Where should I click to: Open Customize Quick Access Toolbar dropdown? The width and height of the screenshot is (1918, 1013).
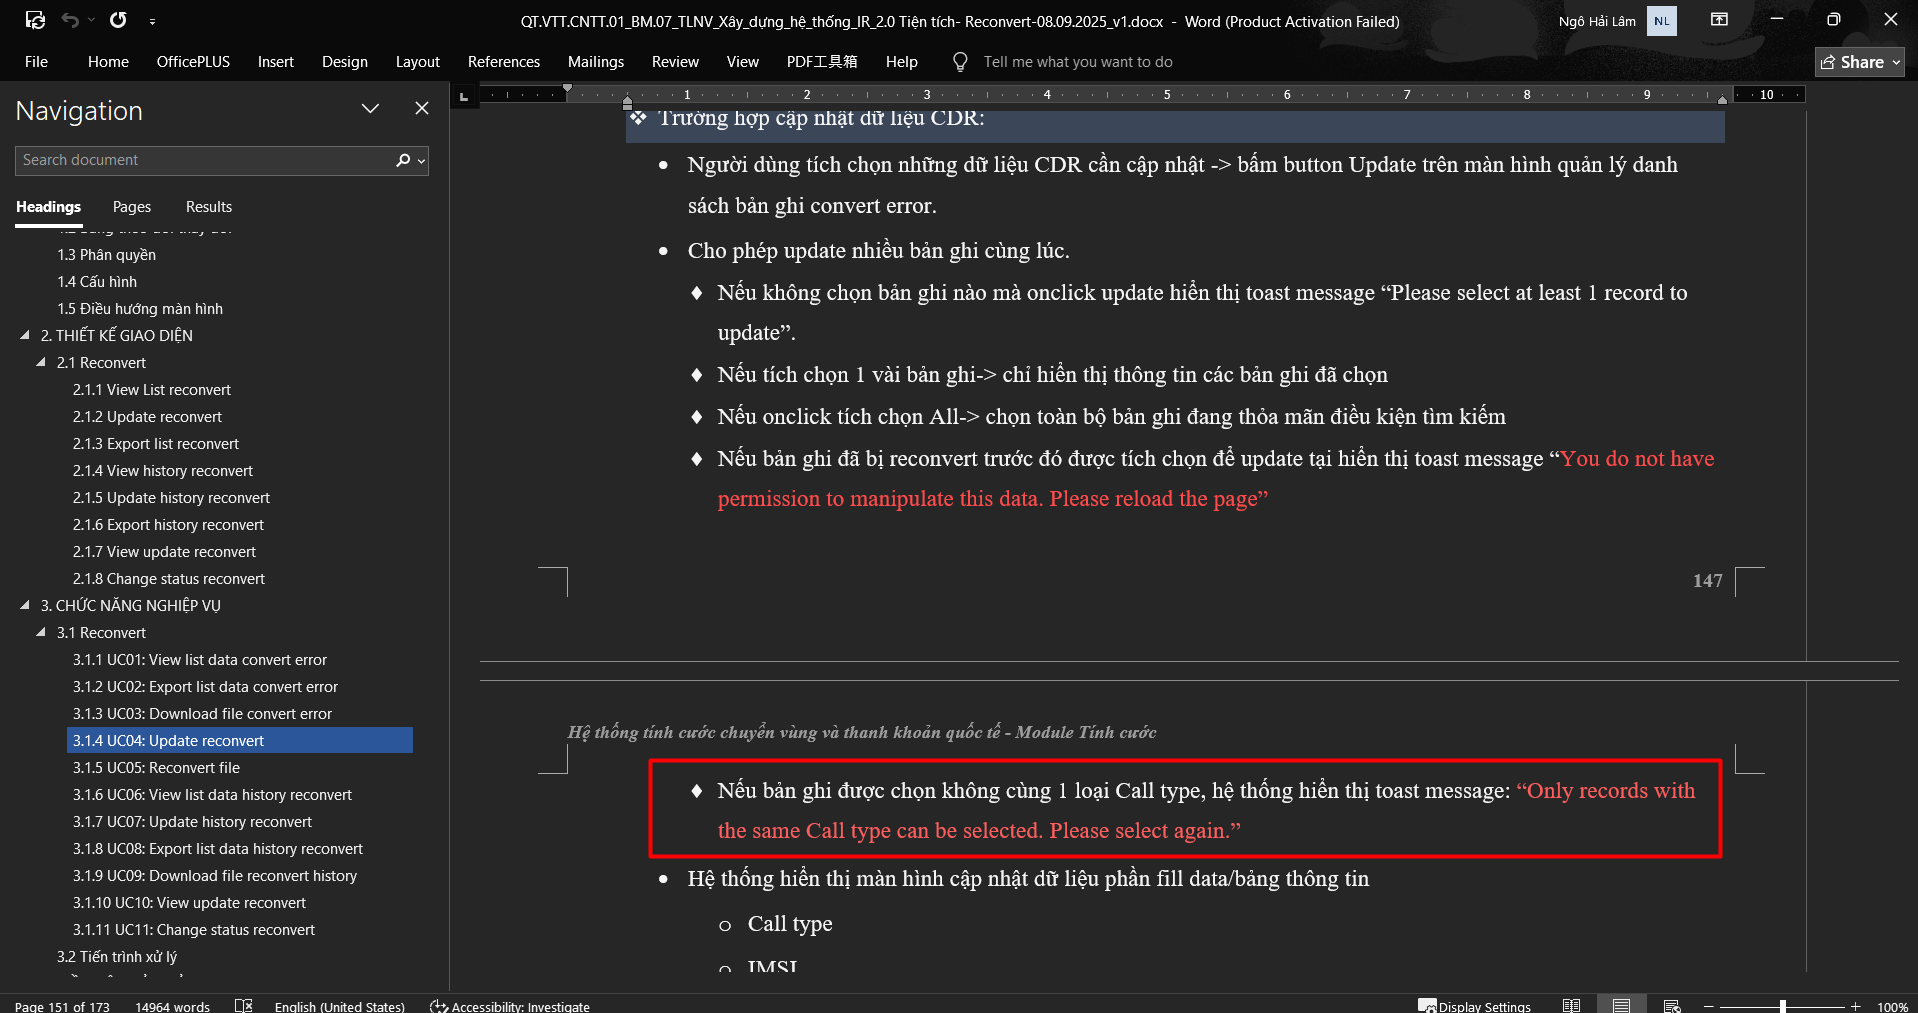152,21
